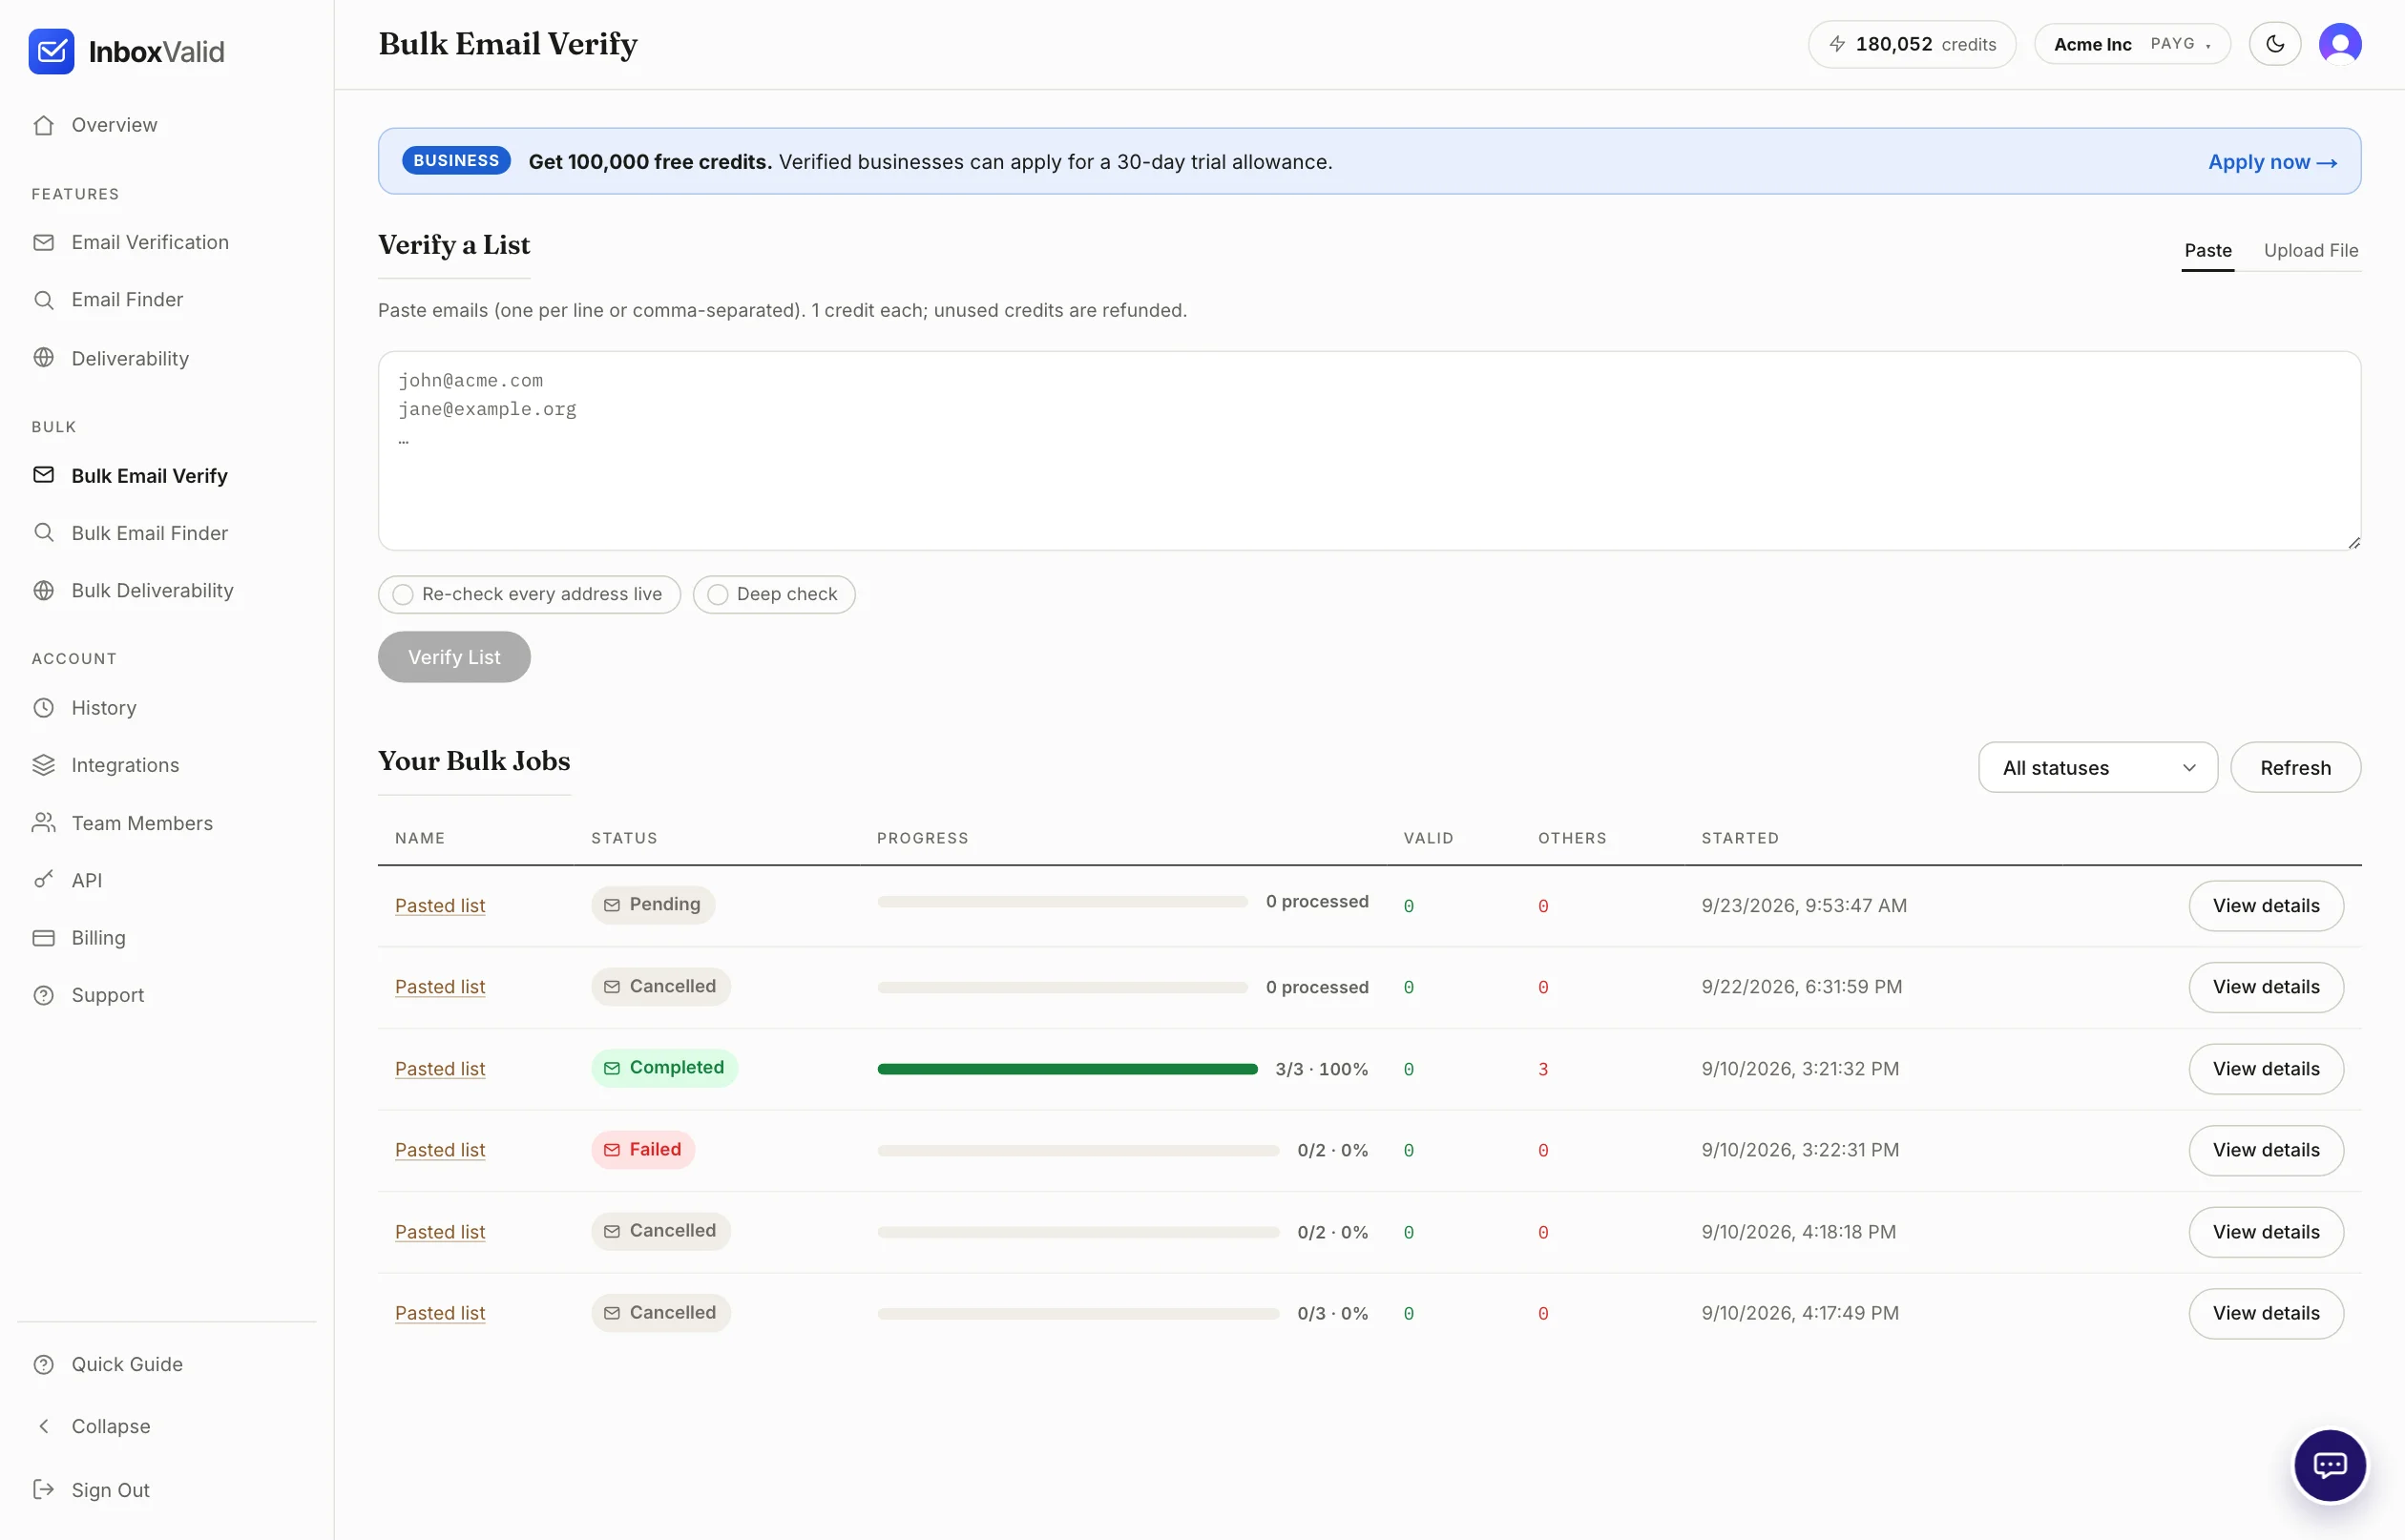Click the Pending job's empty progress bar
Image resolution: width=2405 pixels, height=1540 pixels.
pos(1062,902)
